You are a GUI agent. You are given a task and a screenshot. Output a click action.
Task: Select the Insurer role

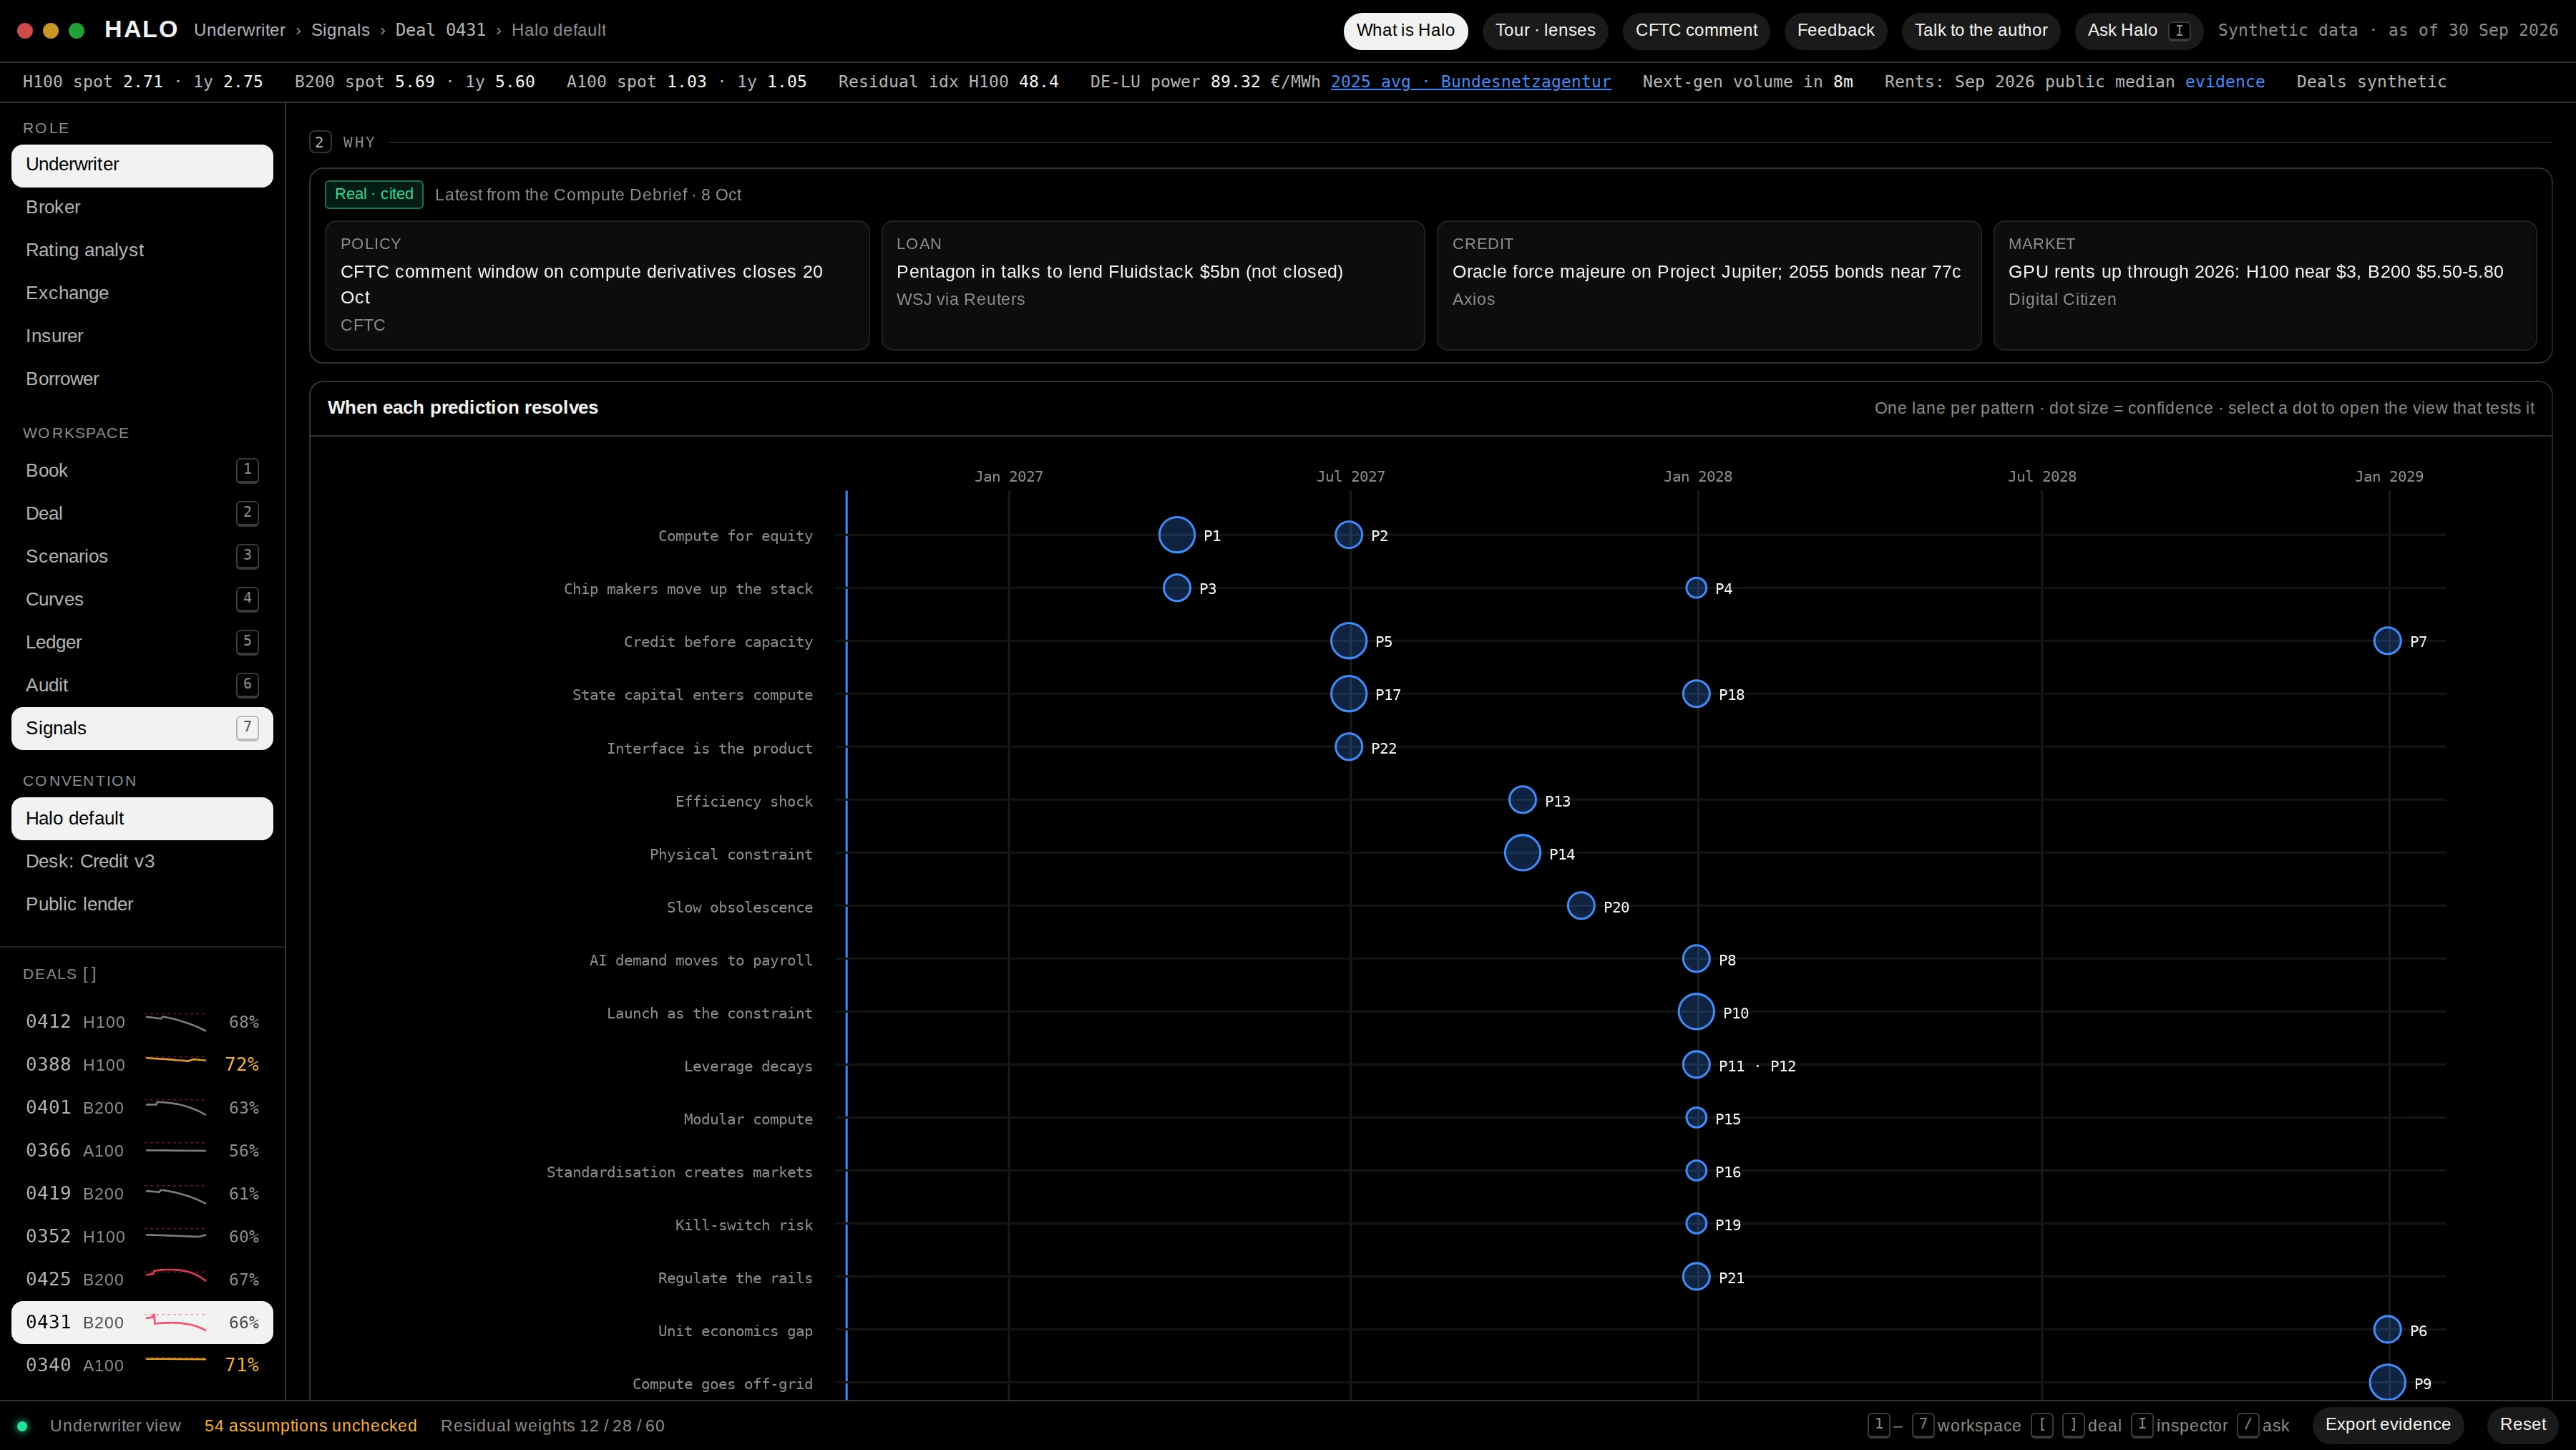coord(142,336)
